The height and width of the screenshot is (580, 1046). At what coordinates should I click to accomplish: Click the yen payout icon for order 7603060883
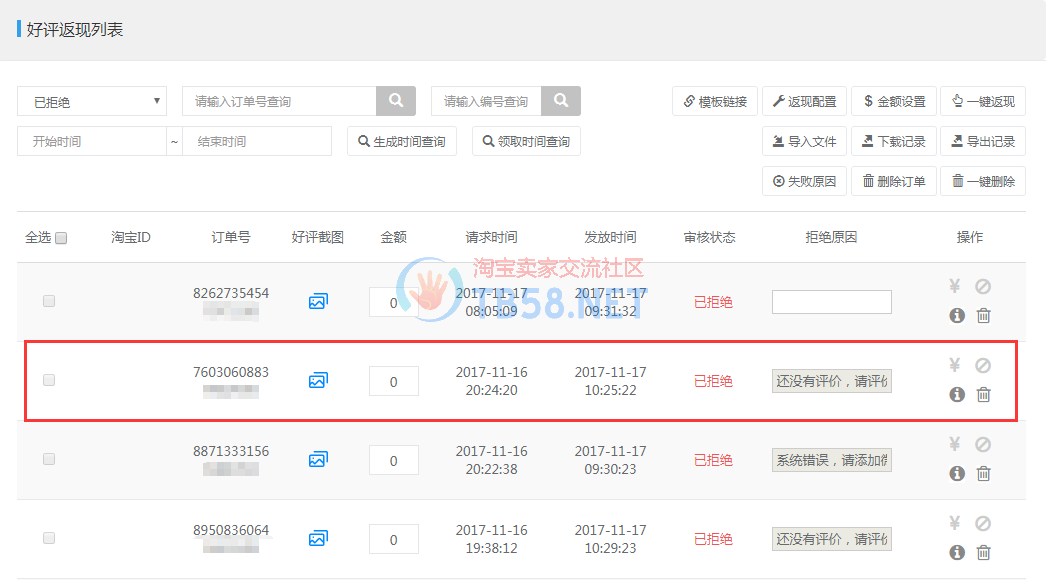tap(955, 365)
